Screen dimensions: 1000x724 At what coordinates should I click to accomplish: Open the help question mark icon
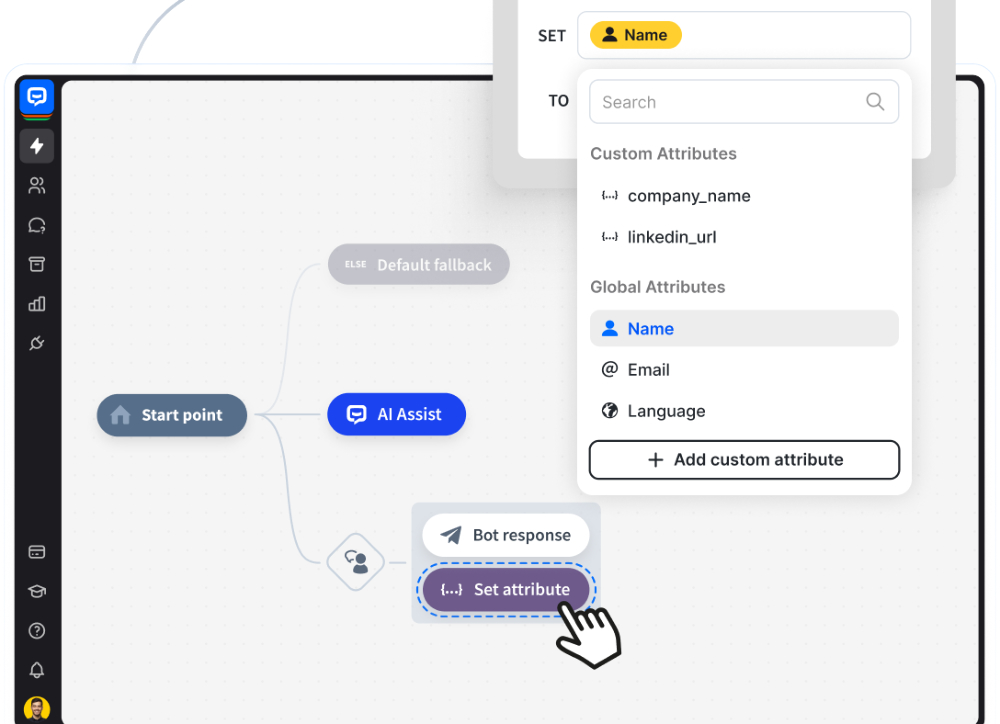click(37, 631)
